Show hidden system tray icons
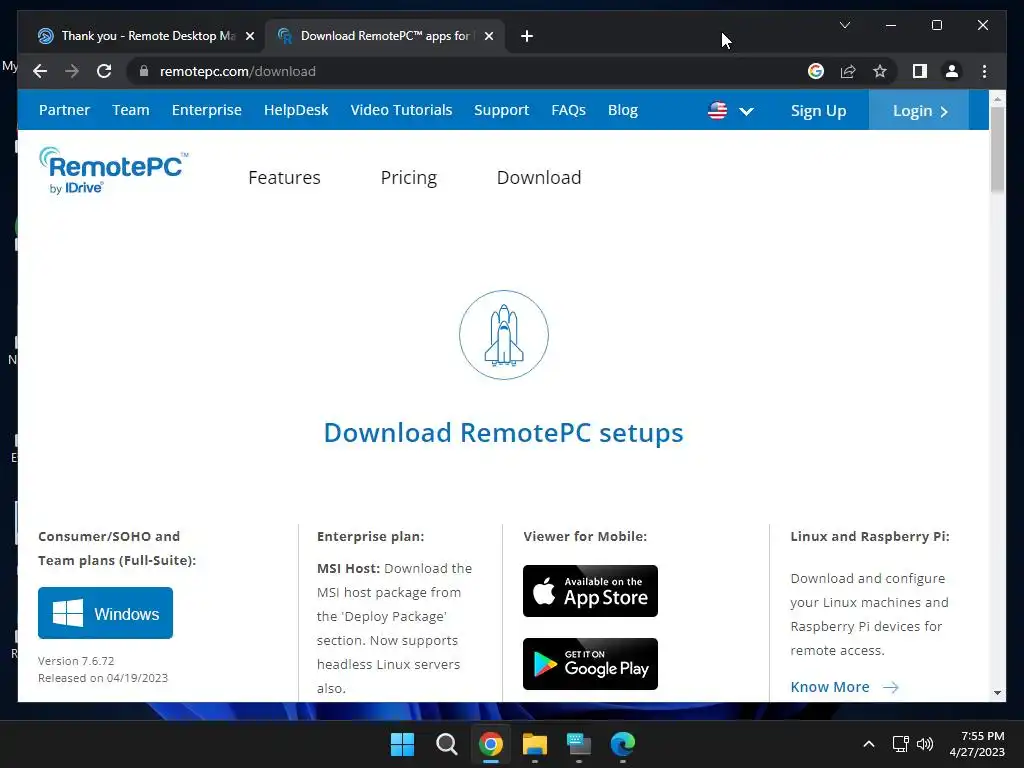This screenshot has height=768, width=1024. click(x=869, y=744)
